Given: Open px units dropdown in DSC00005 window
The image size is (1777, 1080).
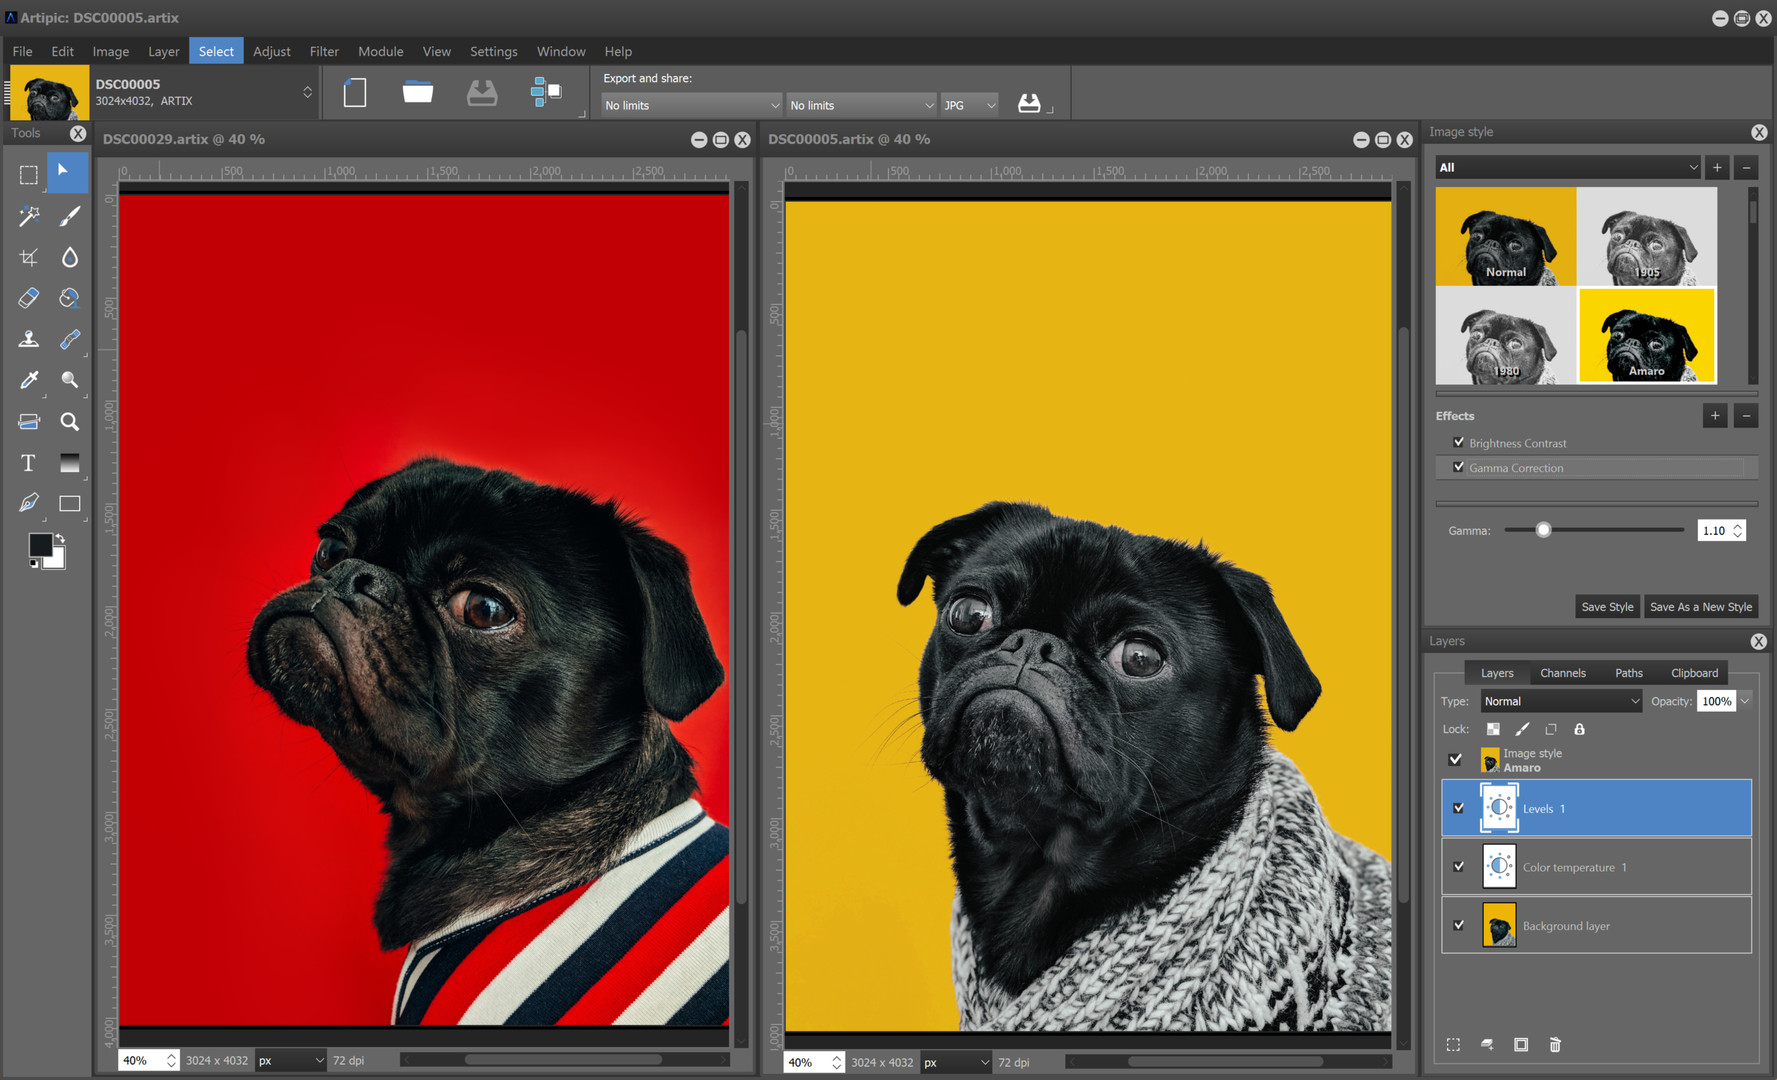Looking at the screenshot, I should (956, 1062).
